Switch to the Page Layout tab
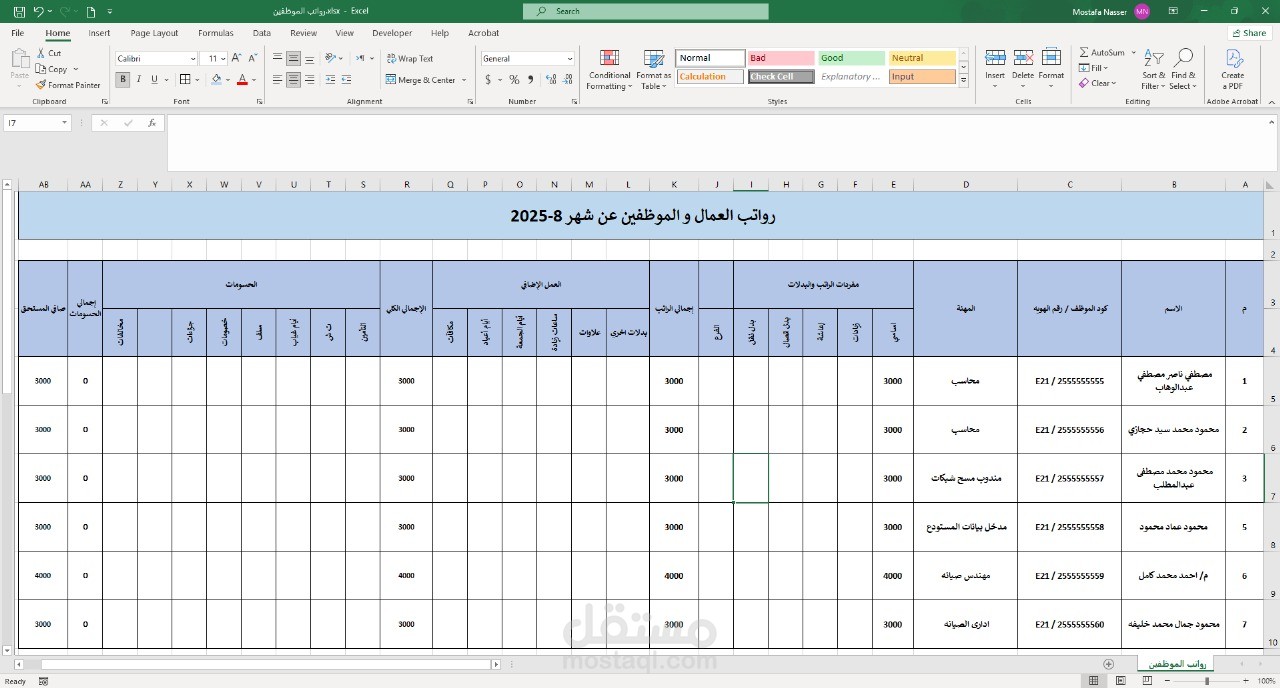Screen dimensions: 1280x688 pos(154,33)
